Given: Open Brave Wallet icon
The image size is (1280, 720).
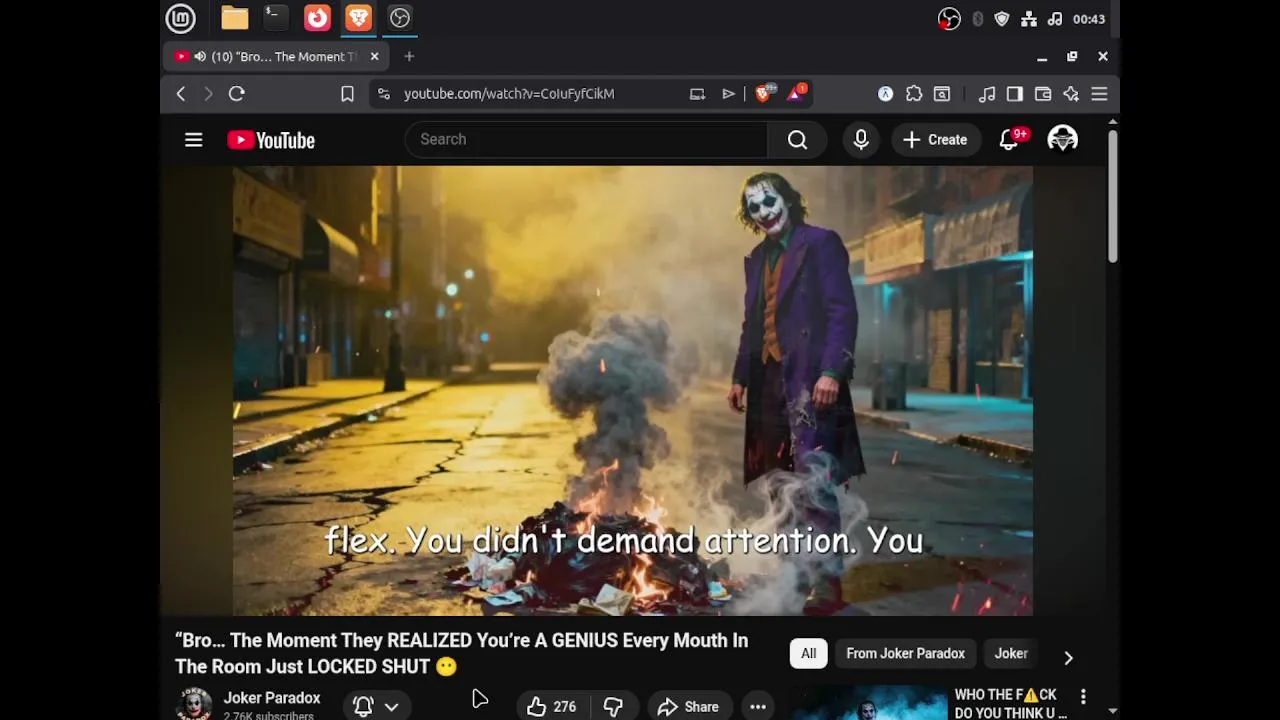Looking at the screenshot, I should click(x=1043, y=93).
